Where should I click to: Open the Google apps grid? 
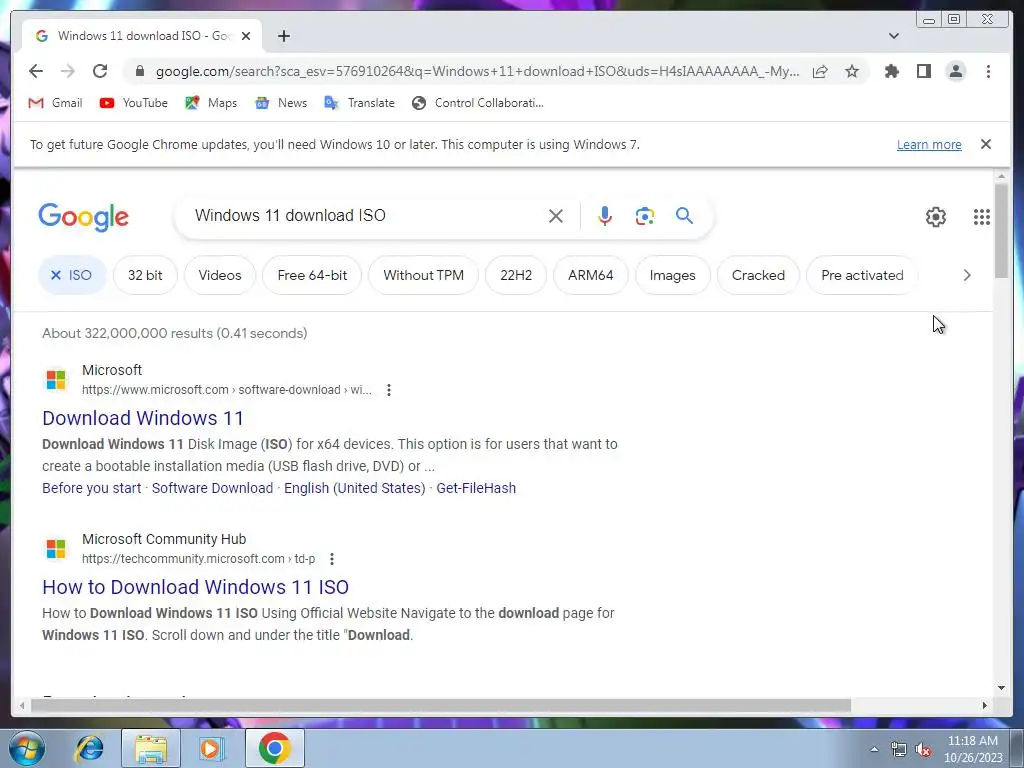tap(982, 217)
